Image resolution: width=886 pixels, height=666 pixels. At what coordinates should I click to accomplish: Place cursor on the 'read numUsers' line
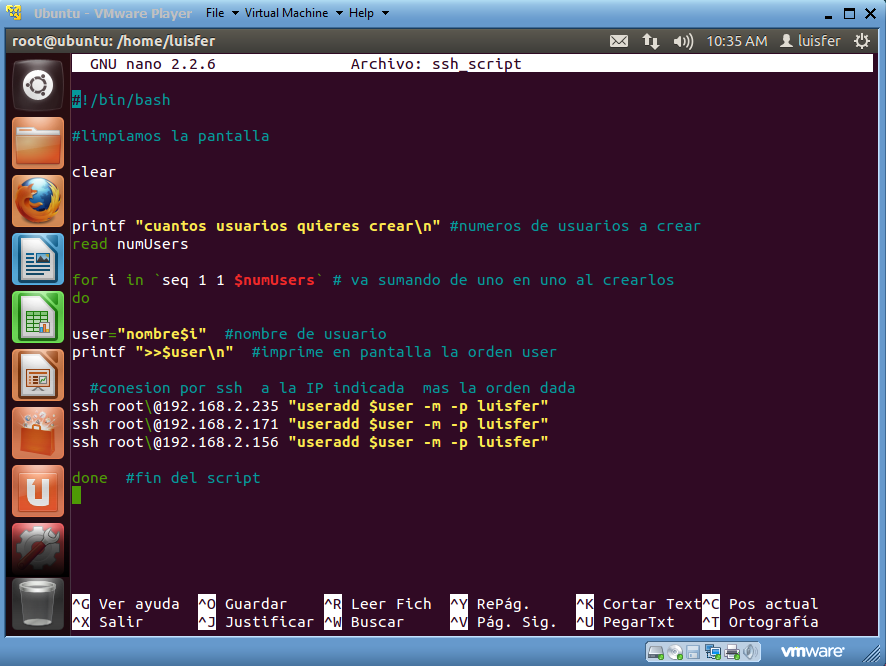coord(130,244)
